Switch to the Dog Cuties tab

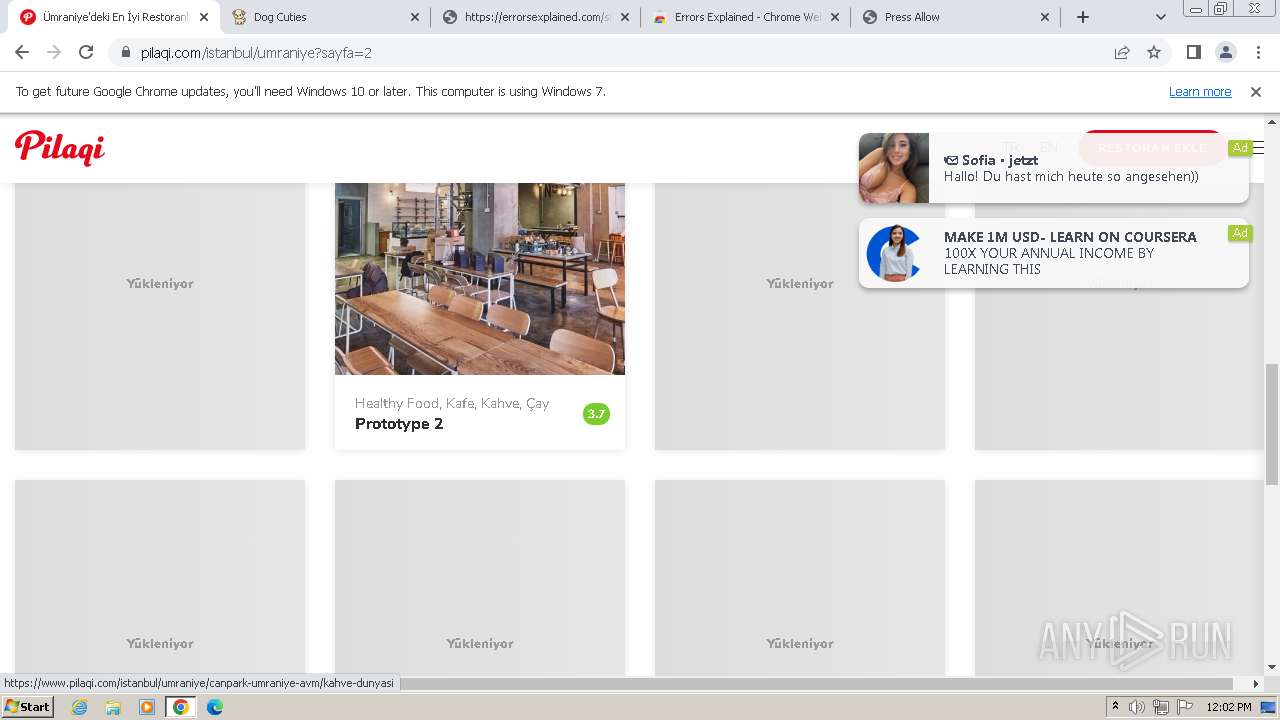pyautogui.click(x=325, y=17)
